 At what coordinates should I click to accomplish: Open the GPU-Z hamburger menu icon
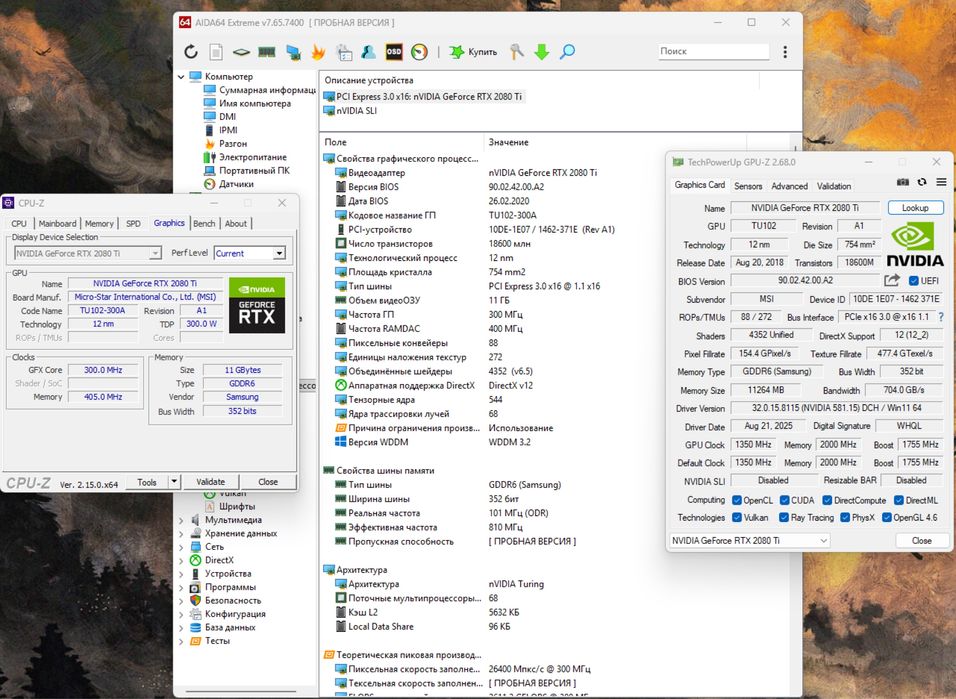941,182
